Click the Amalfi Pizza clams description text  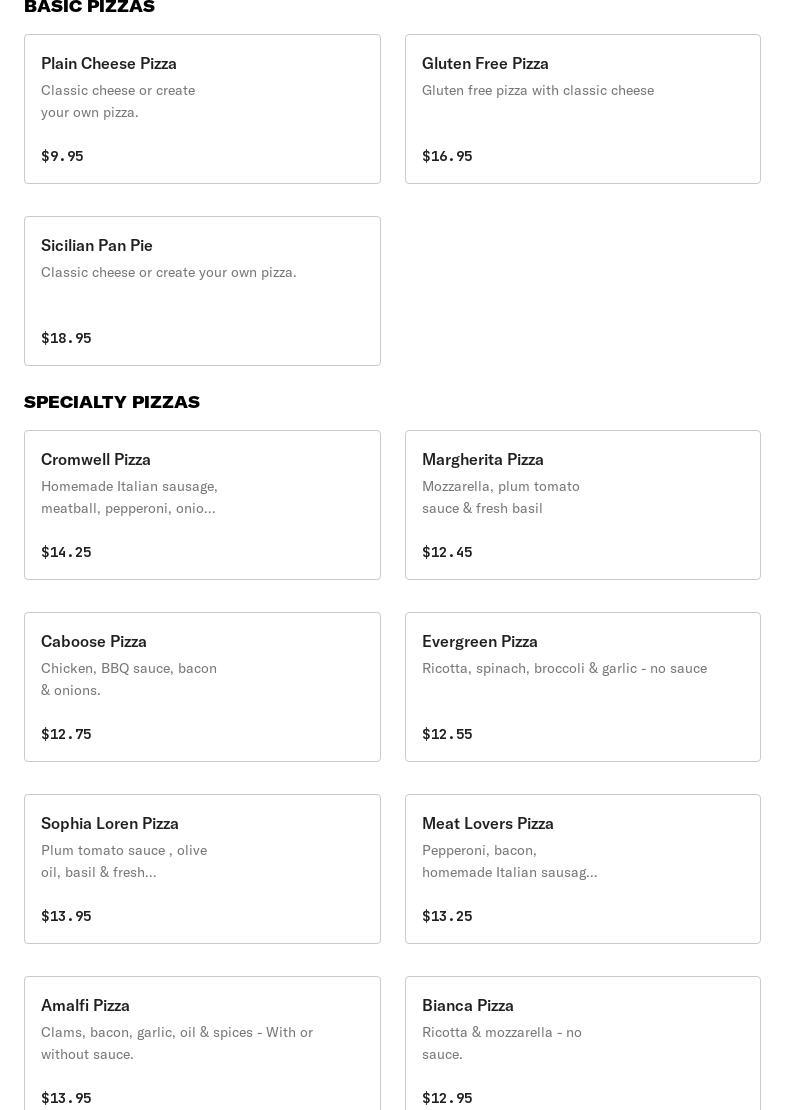[x=177, y=1043]
